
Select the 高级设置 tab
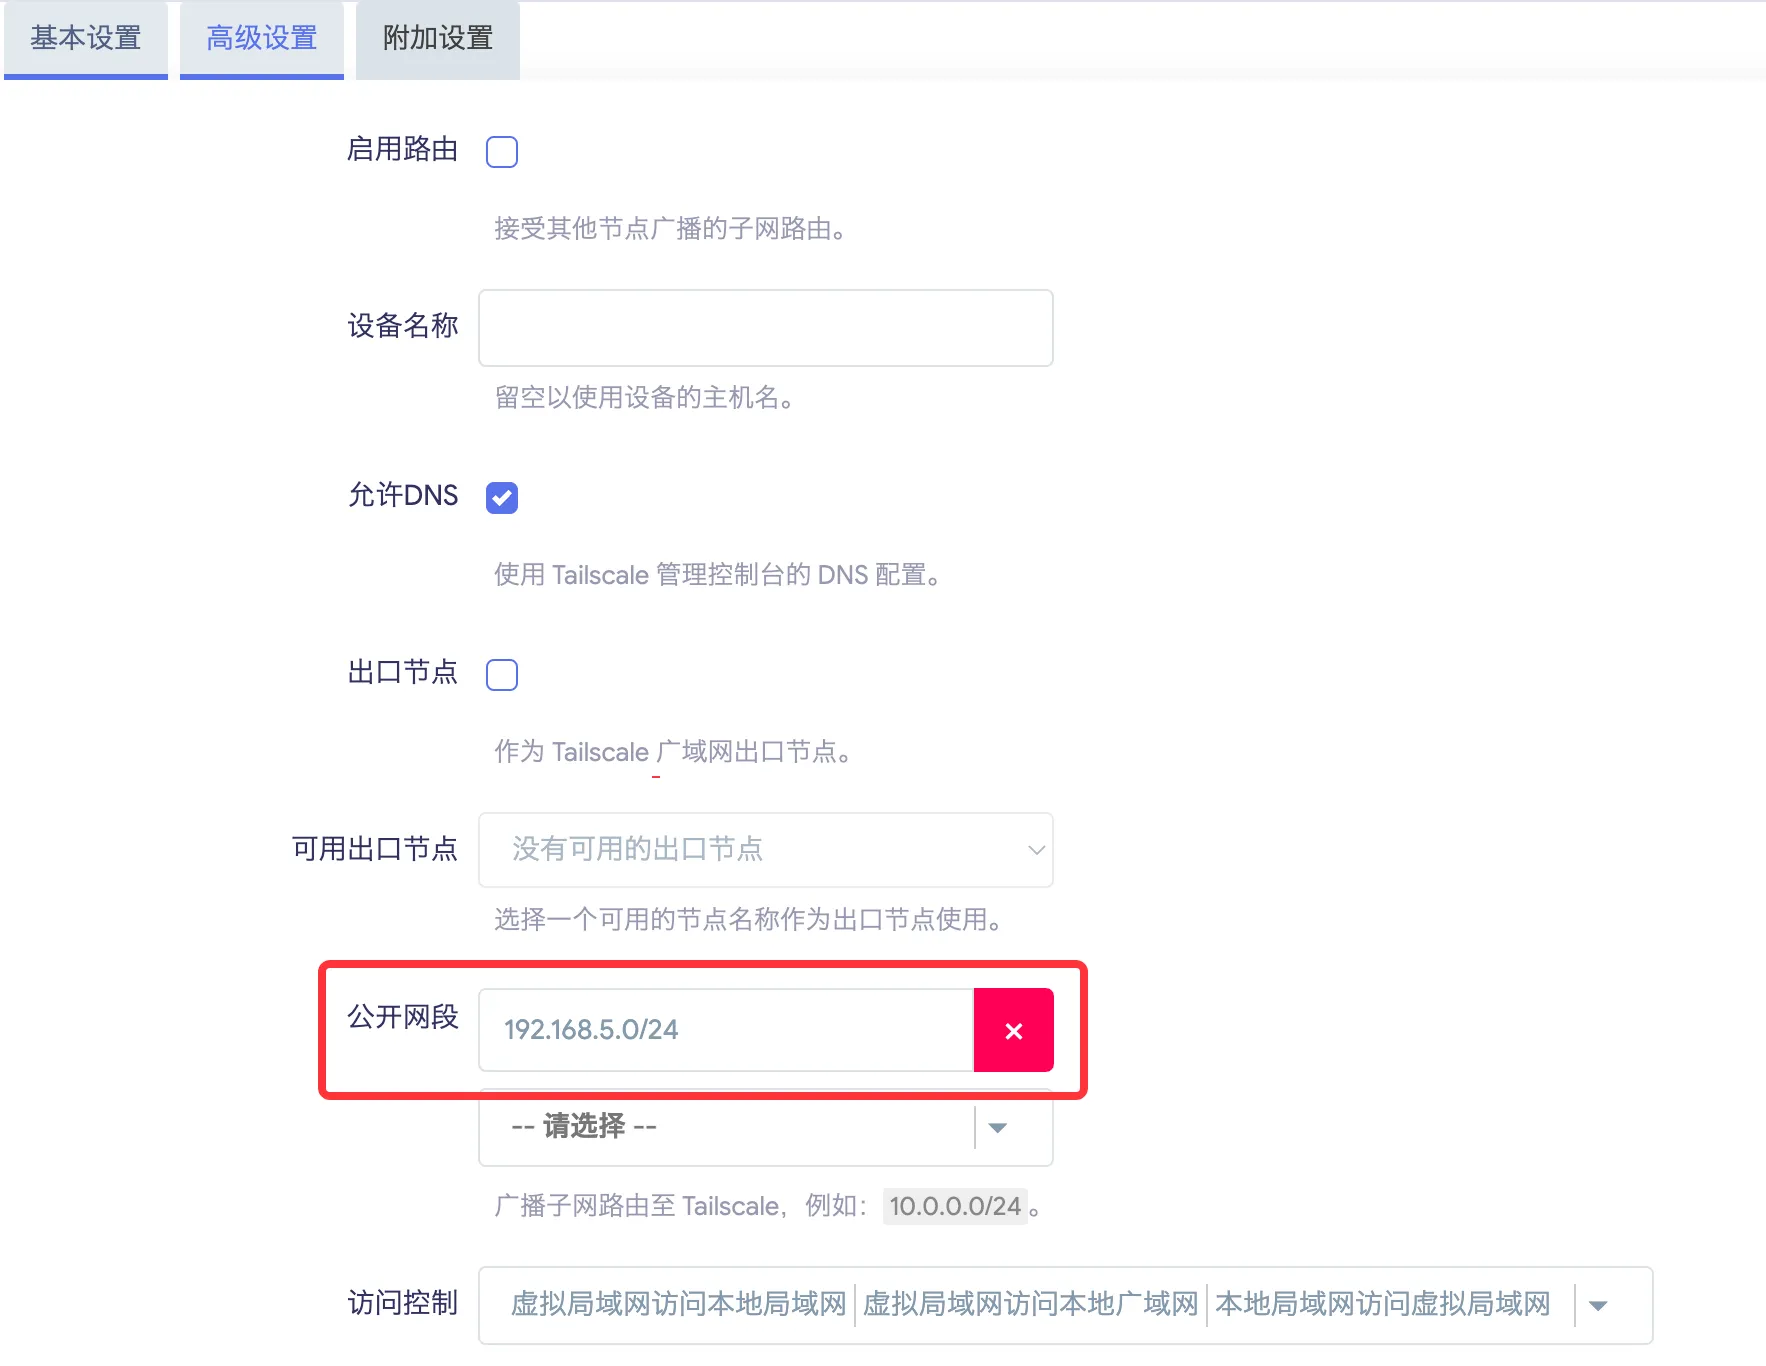[262, 39]
